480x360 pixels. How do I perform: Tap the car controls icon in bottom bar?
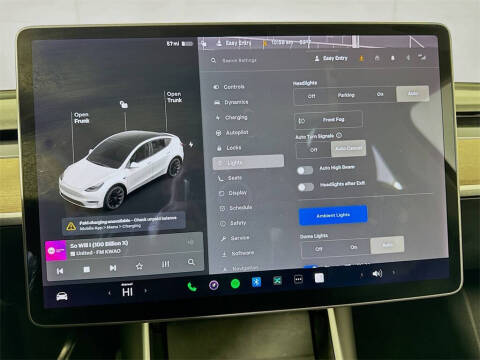62,296
